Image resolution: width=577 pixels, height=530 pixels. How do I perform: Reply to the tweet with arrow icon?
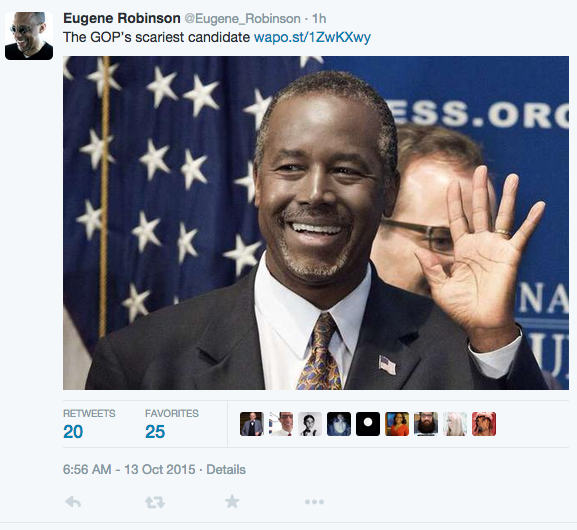click(73, 502)
